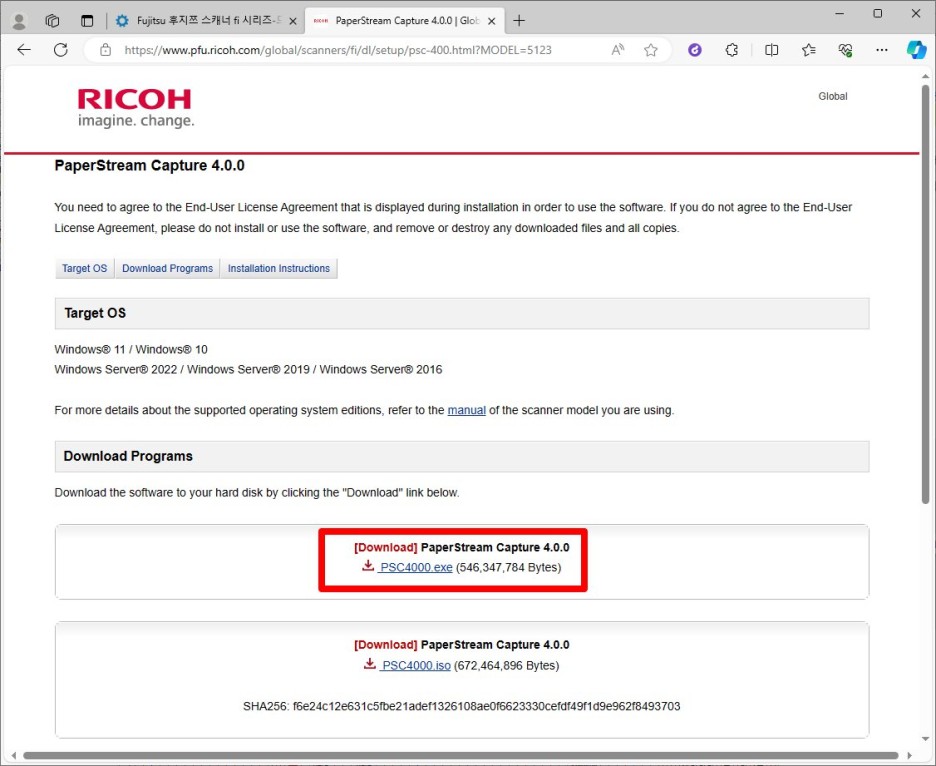Select the PaperStream Capture 4.0.0 browser tab
The image size is (936, 766).
(405, 21)
